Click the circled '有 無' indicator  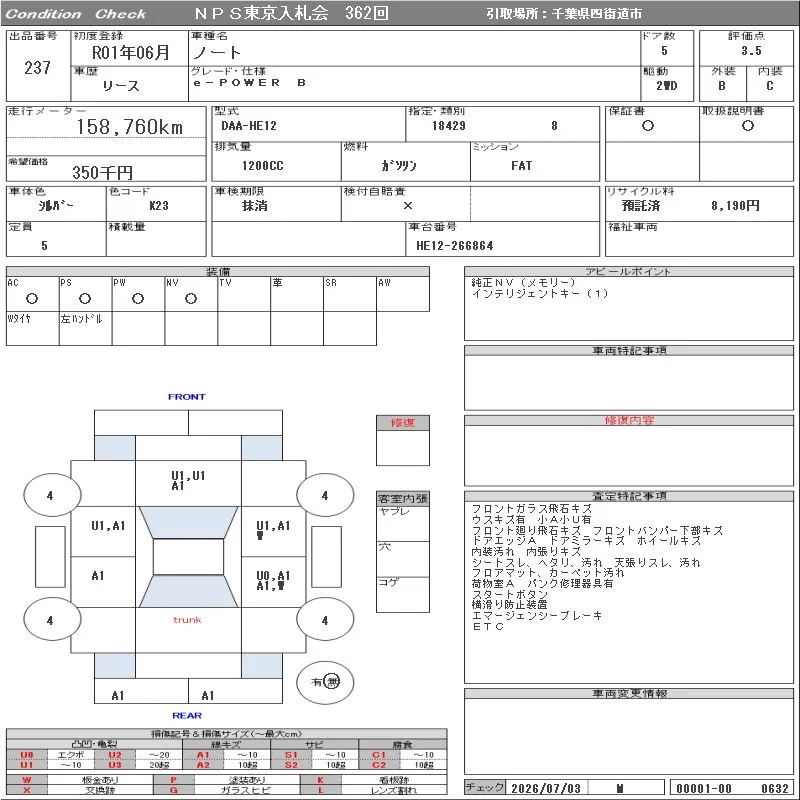click(325, 682)
